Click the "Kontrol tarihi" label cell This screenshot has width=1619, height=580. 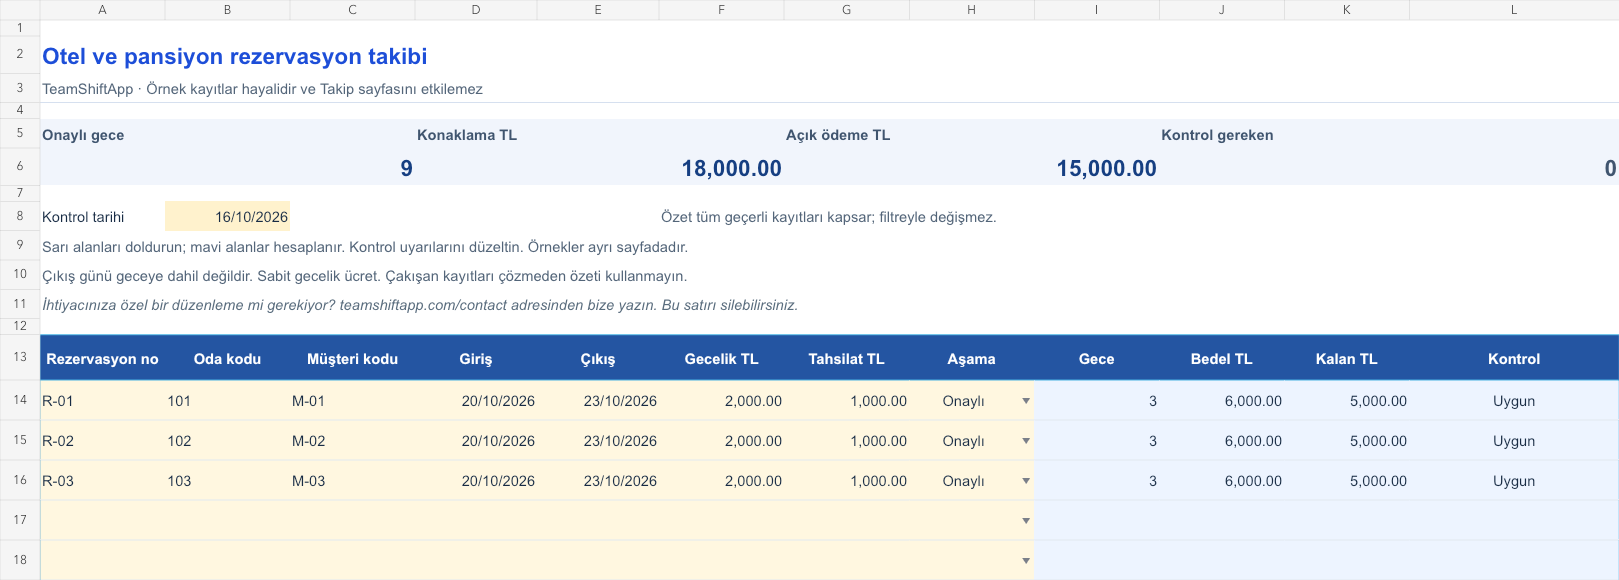[102, 217]
